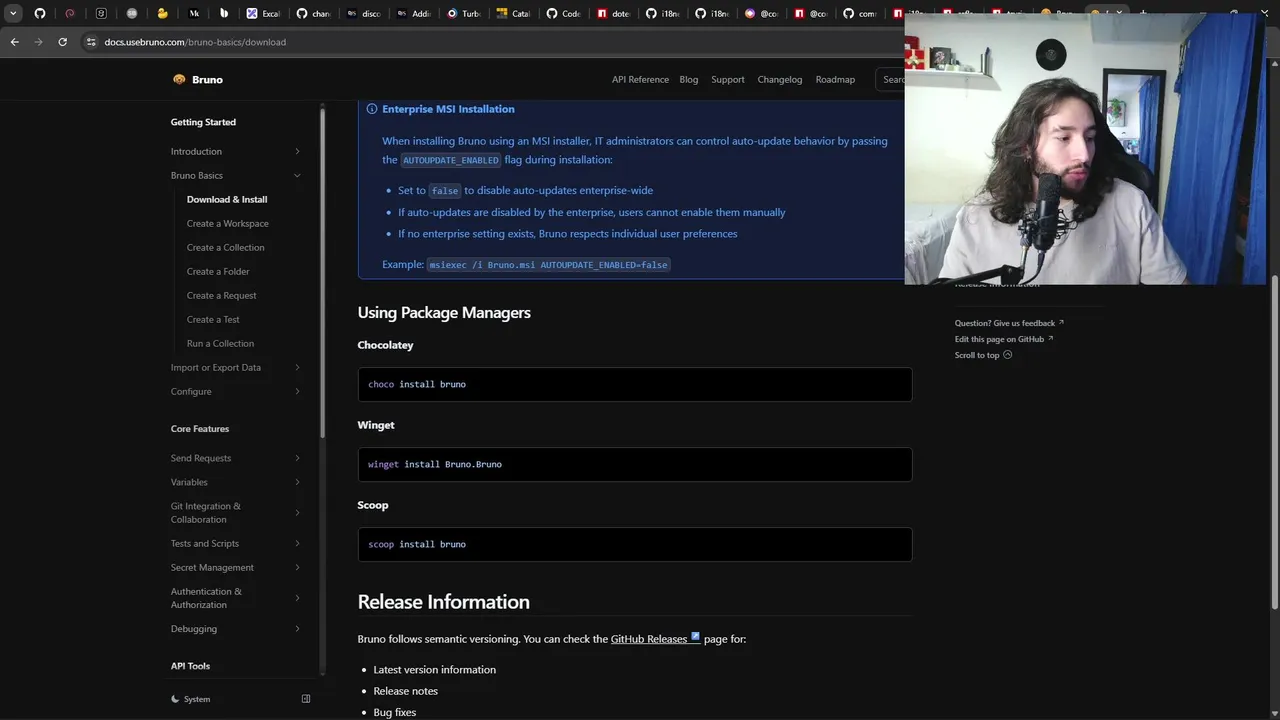1280x720 pixels.
Task: Switch to the GitHub 'chan' tab
Action: click(x=313, y=14)
